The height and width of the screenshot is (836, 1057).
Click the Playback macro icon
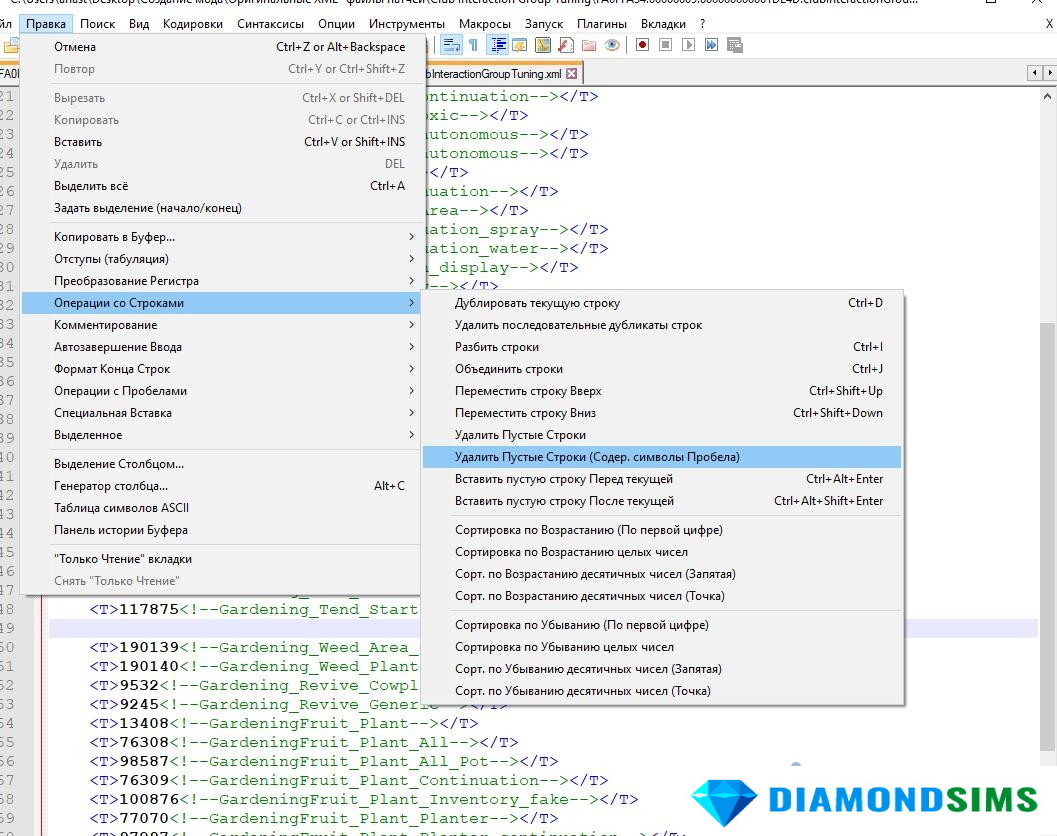click(x=688, y=45)
